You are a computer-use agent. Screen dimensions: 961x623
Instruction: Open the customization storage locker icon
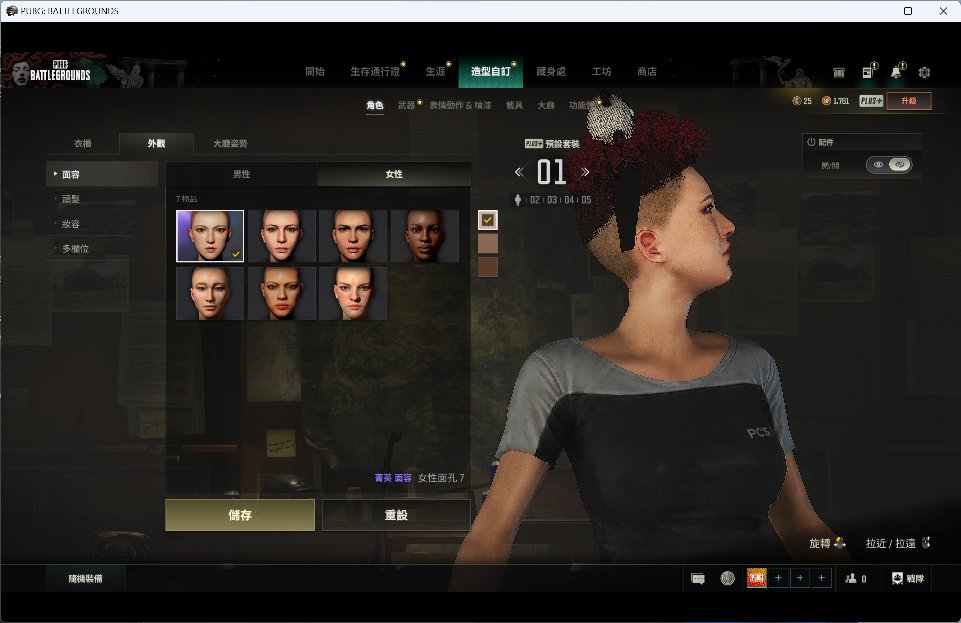click(838, 72)
